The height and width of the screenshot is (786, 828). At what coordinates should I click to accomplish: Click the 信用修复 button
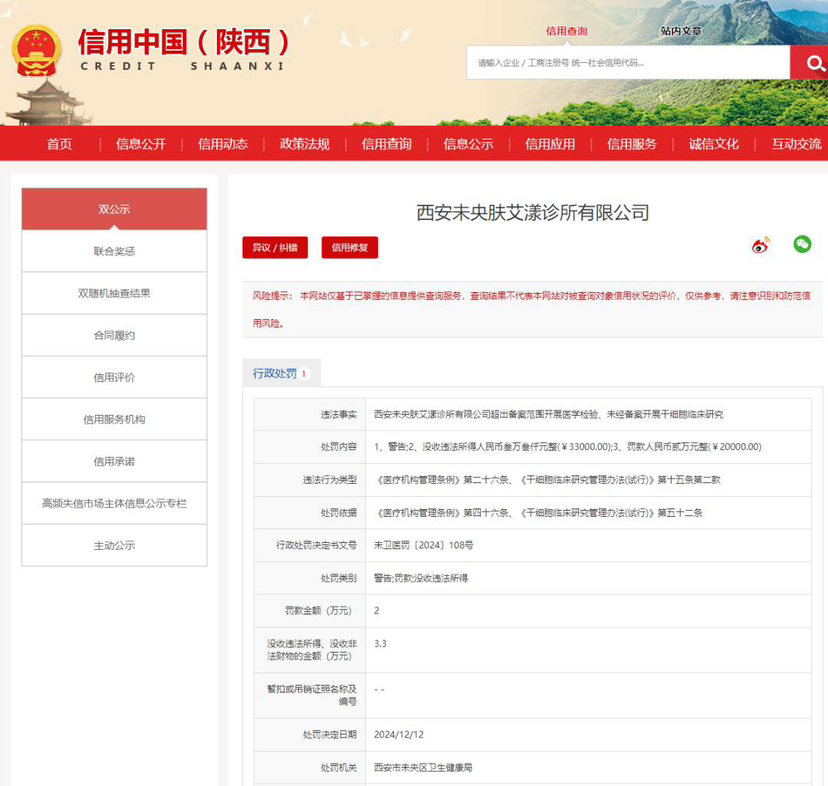(x=350, y=247)
